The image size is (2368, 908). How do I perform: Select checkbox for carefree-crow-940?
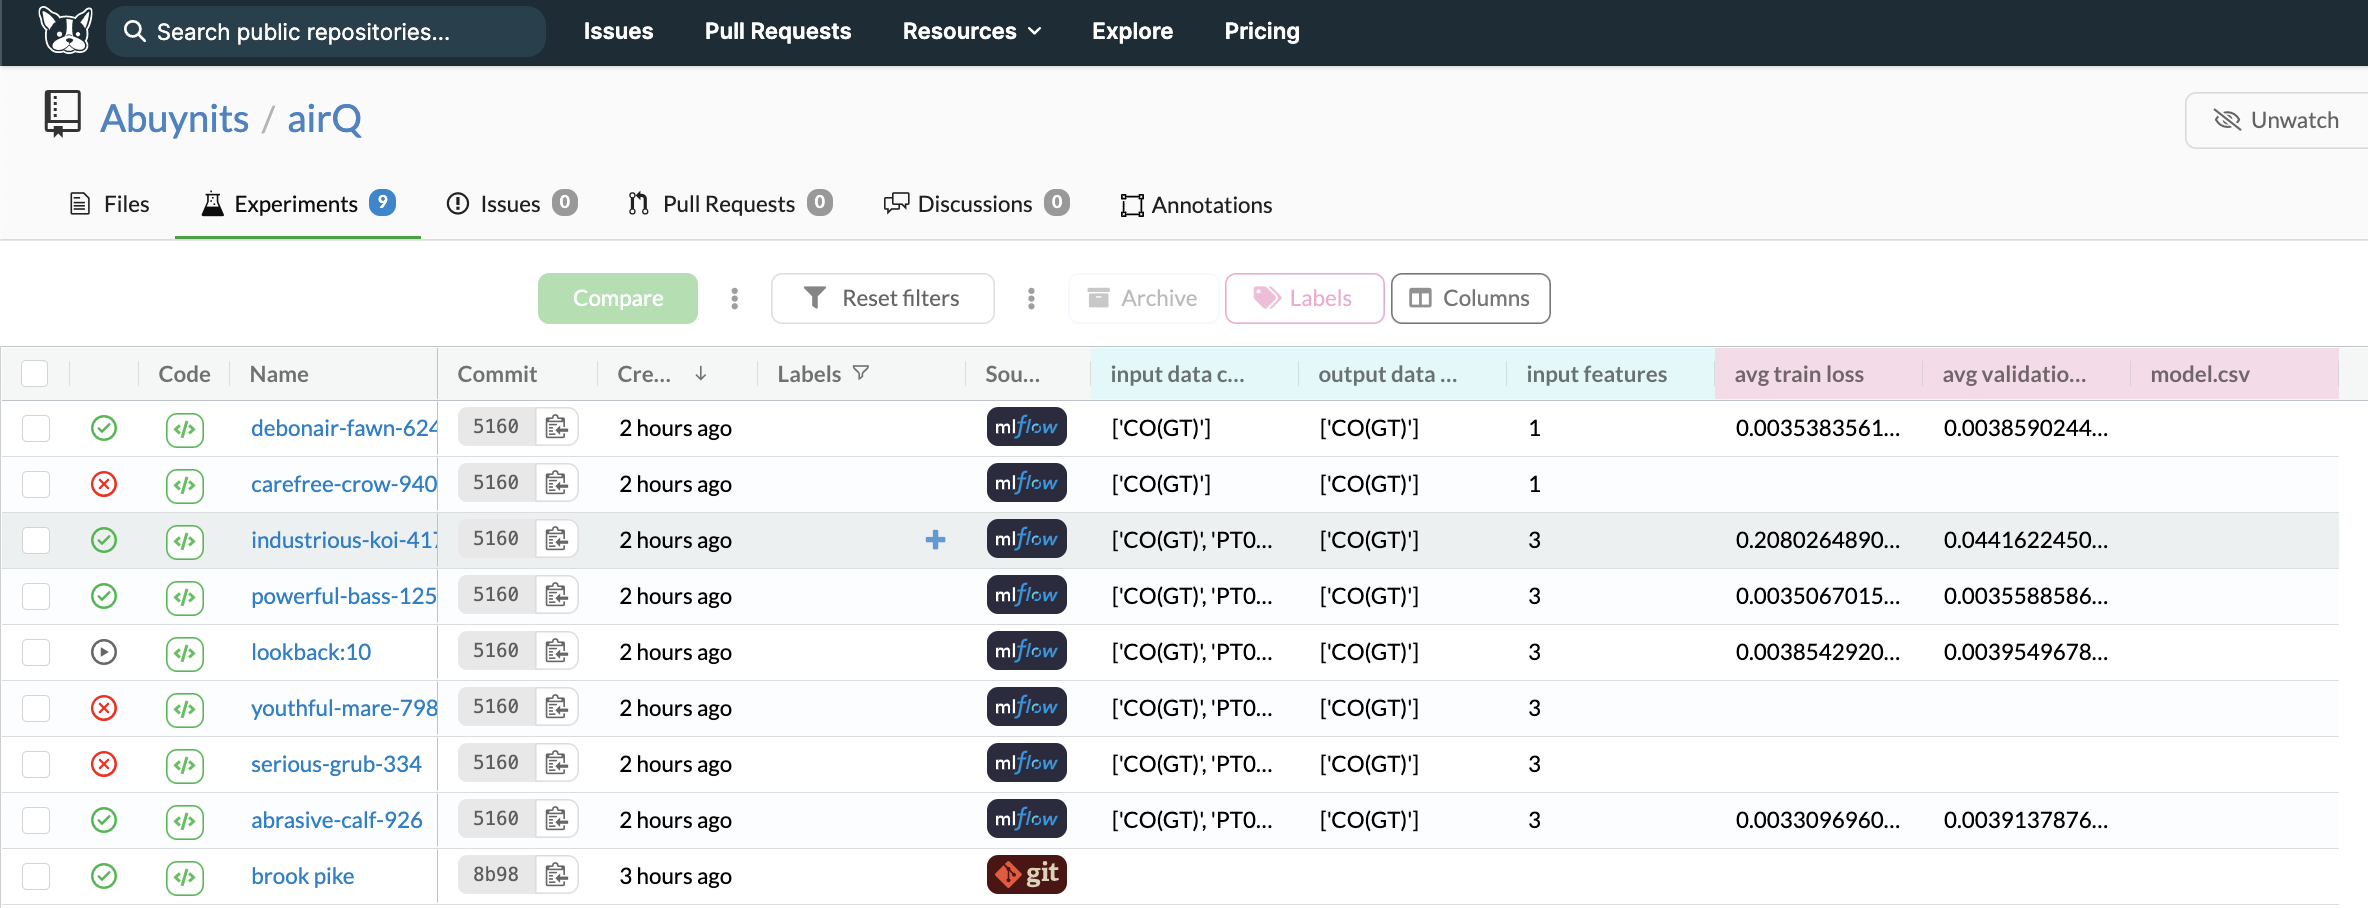[x=36, y=484]
